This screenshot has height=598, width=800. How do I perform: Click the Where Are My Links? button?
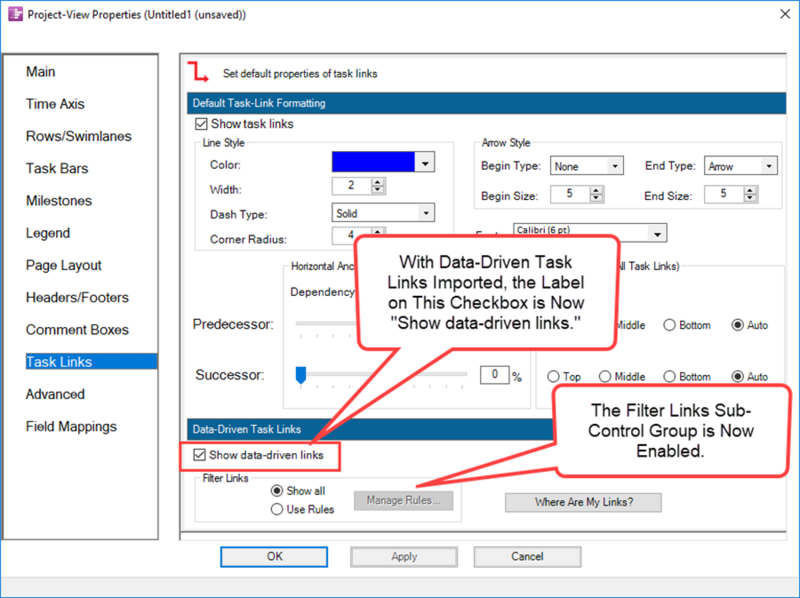pyautogui.click(x=583, y=502)
